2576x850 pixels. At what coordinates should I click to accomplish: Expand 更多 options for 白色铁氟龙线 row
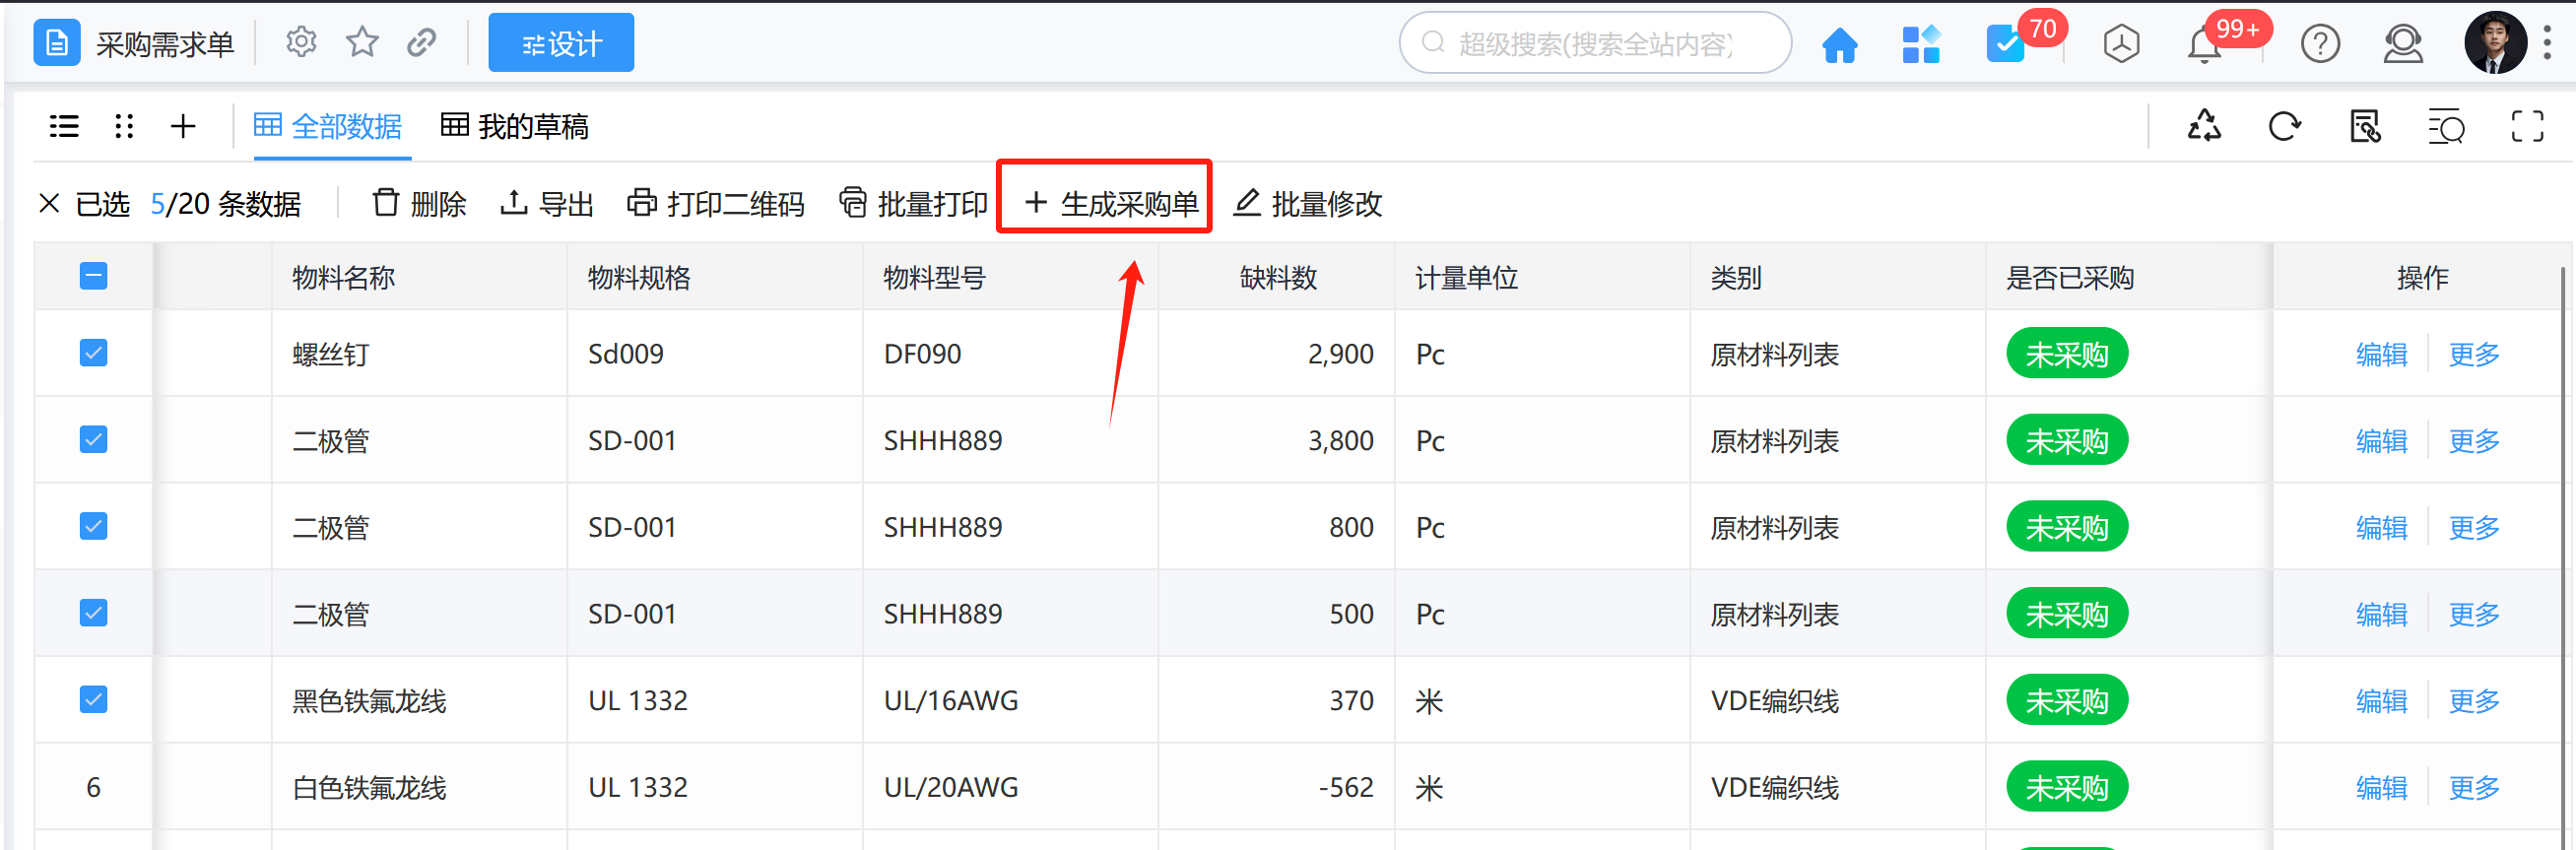tap(2474, 788)
